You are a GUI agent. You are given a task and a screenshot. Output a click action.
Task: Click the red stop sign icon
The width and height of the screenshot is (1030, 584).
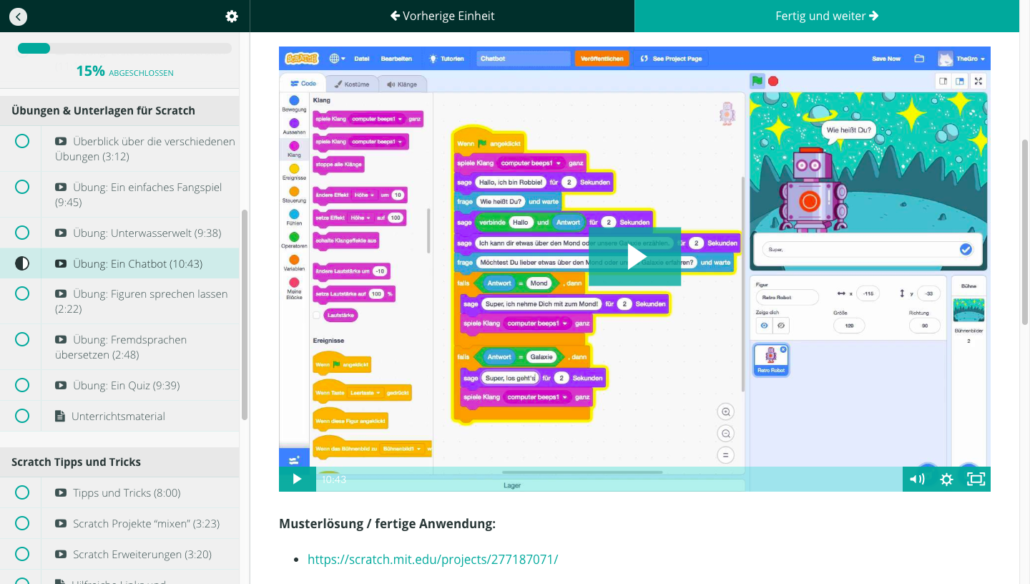pos(773,81)
